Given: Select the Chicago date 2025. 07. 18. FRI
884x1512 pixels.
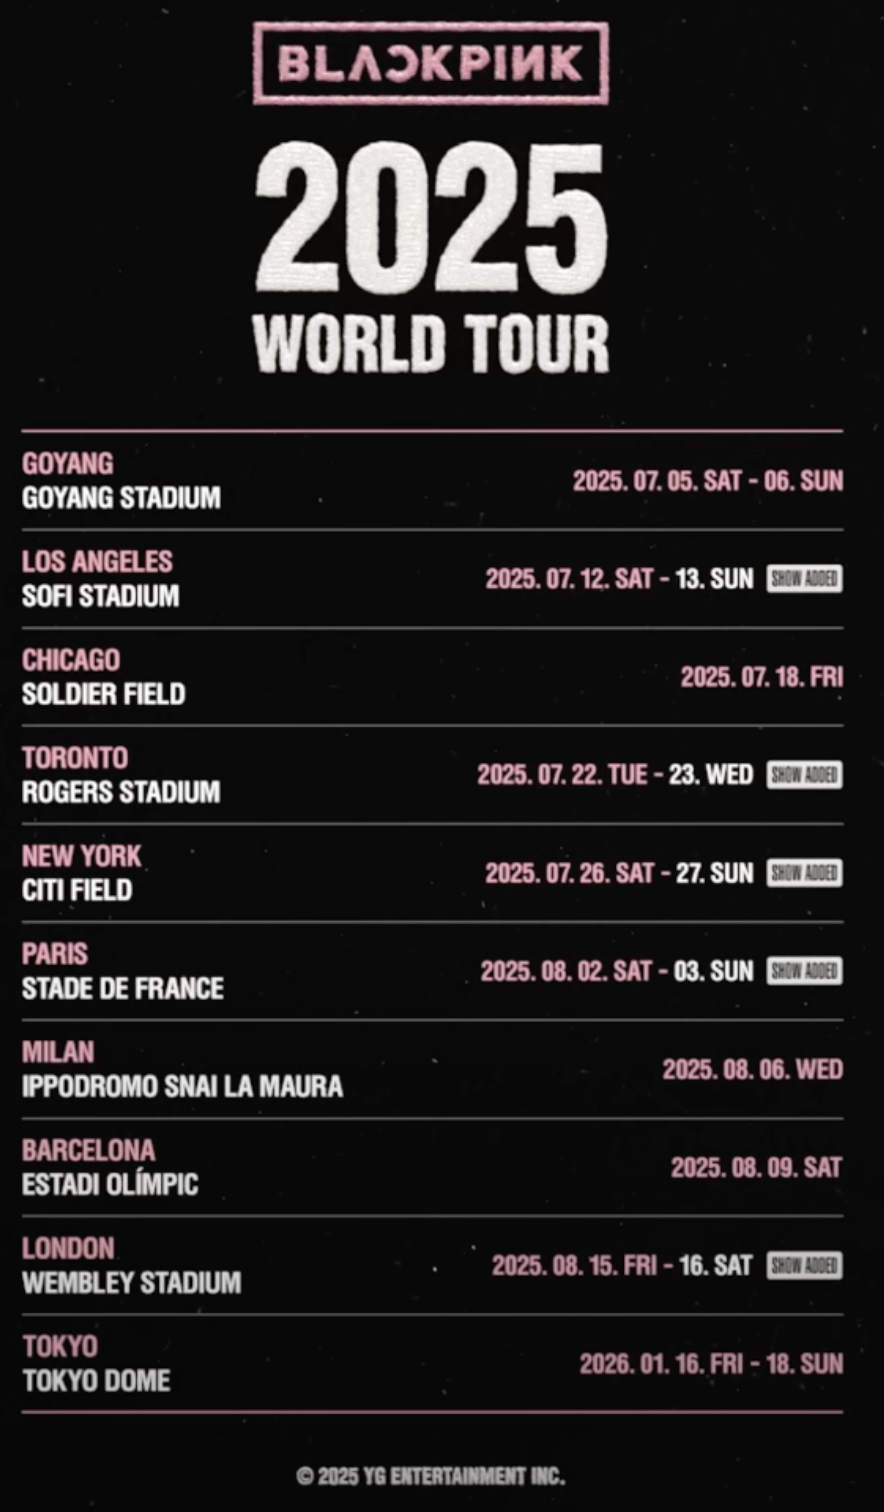Looking at the screenshot, I should coord(761,677).
